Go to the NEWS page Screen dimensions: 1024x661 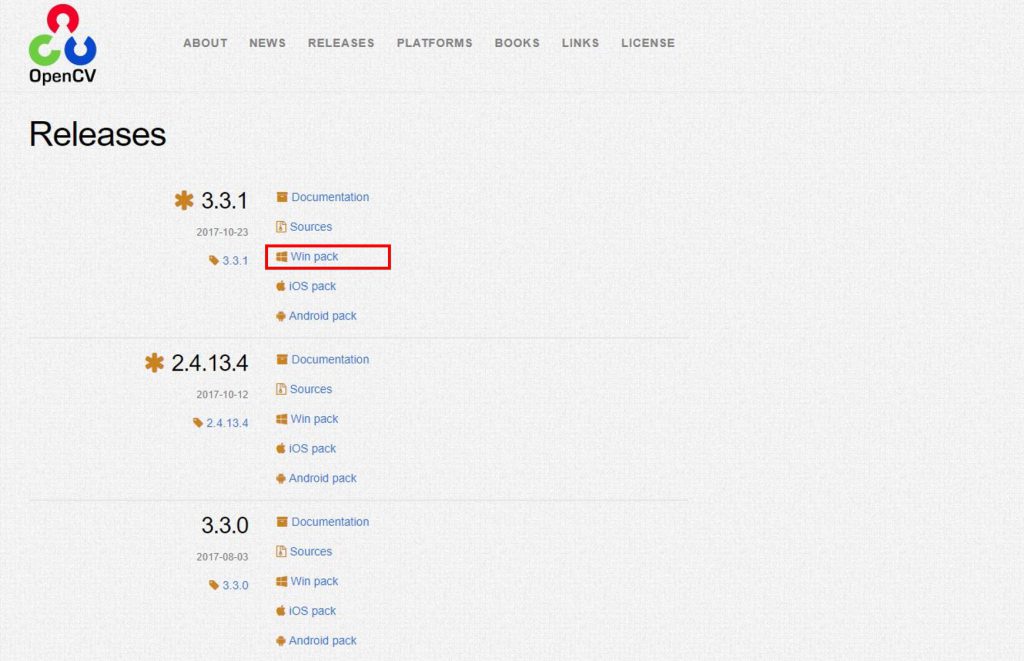click(x=267, y=43)
